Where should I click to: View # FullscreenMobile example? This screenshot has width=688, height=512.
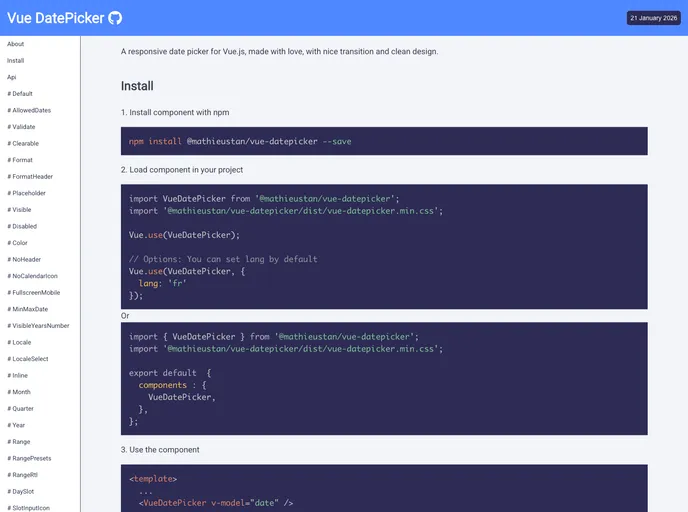pyautogui.click(x=34, y=293)
